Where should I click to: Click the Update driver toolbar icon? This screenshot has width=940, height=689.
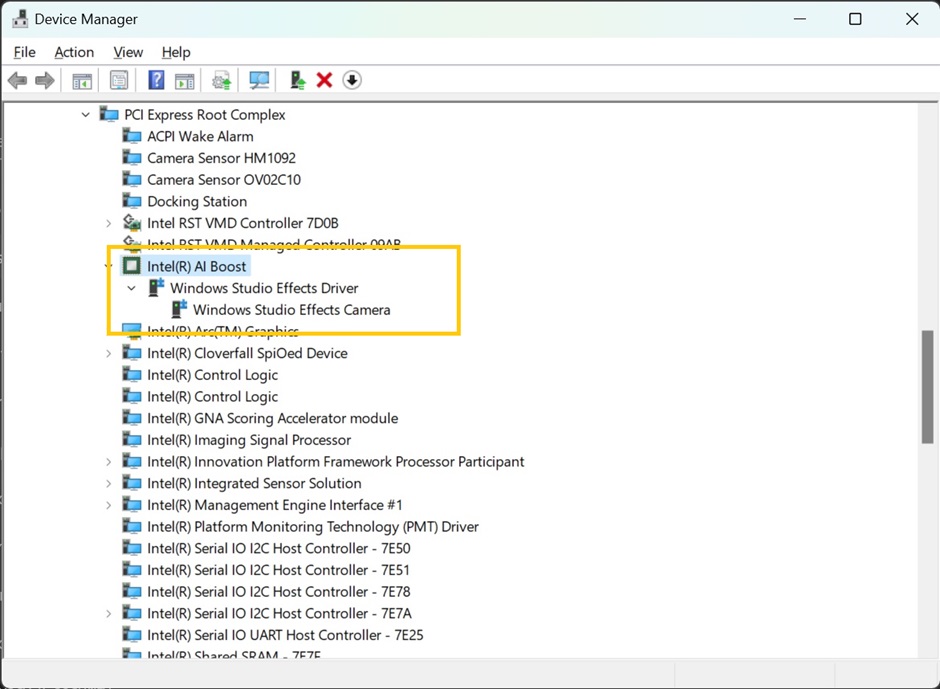point(222,80)
